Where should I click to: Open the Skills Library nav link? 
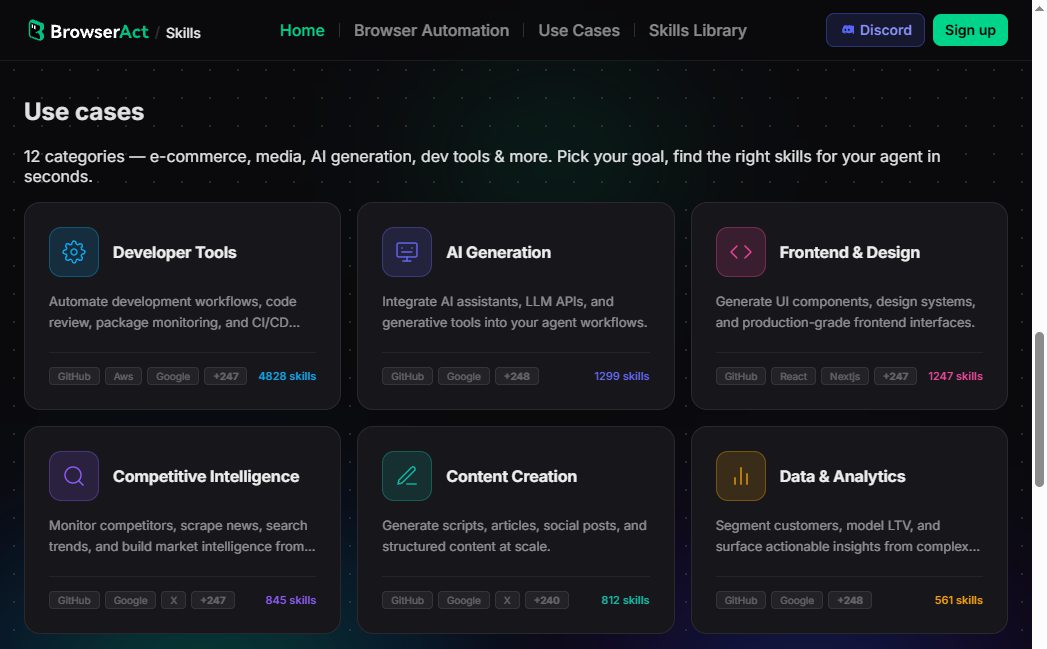click(698, 31)
